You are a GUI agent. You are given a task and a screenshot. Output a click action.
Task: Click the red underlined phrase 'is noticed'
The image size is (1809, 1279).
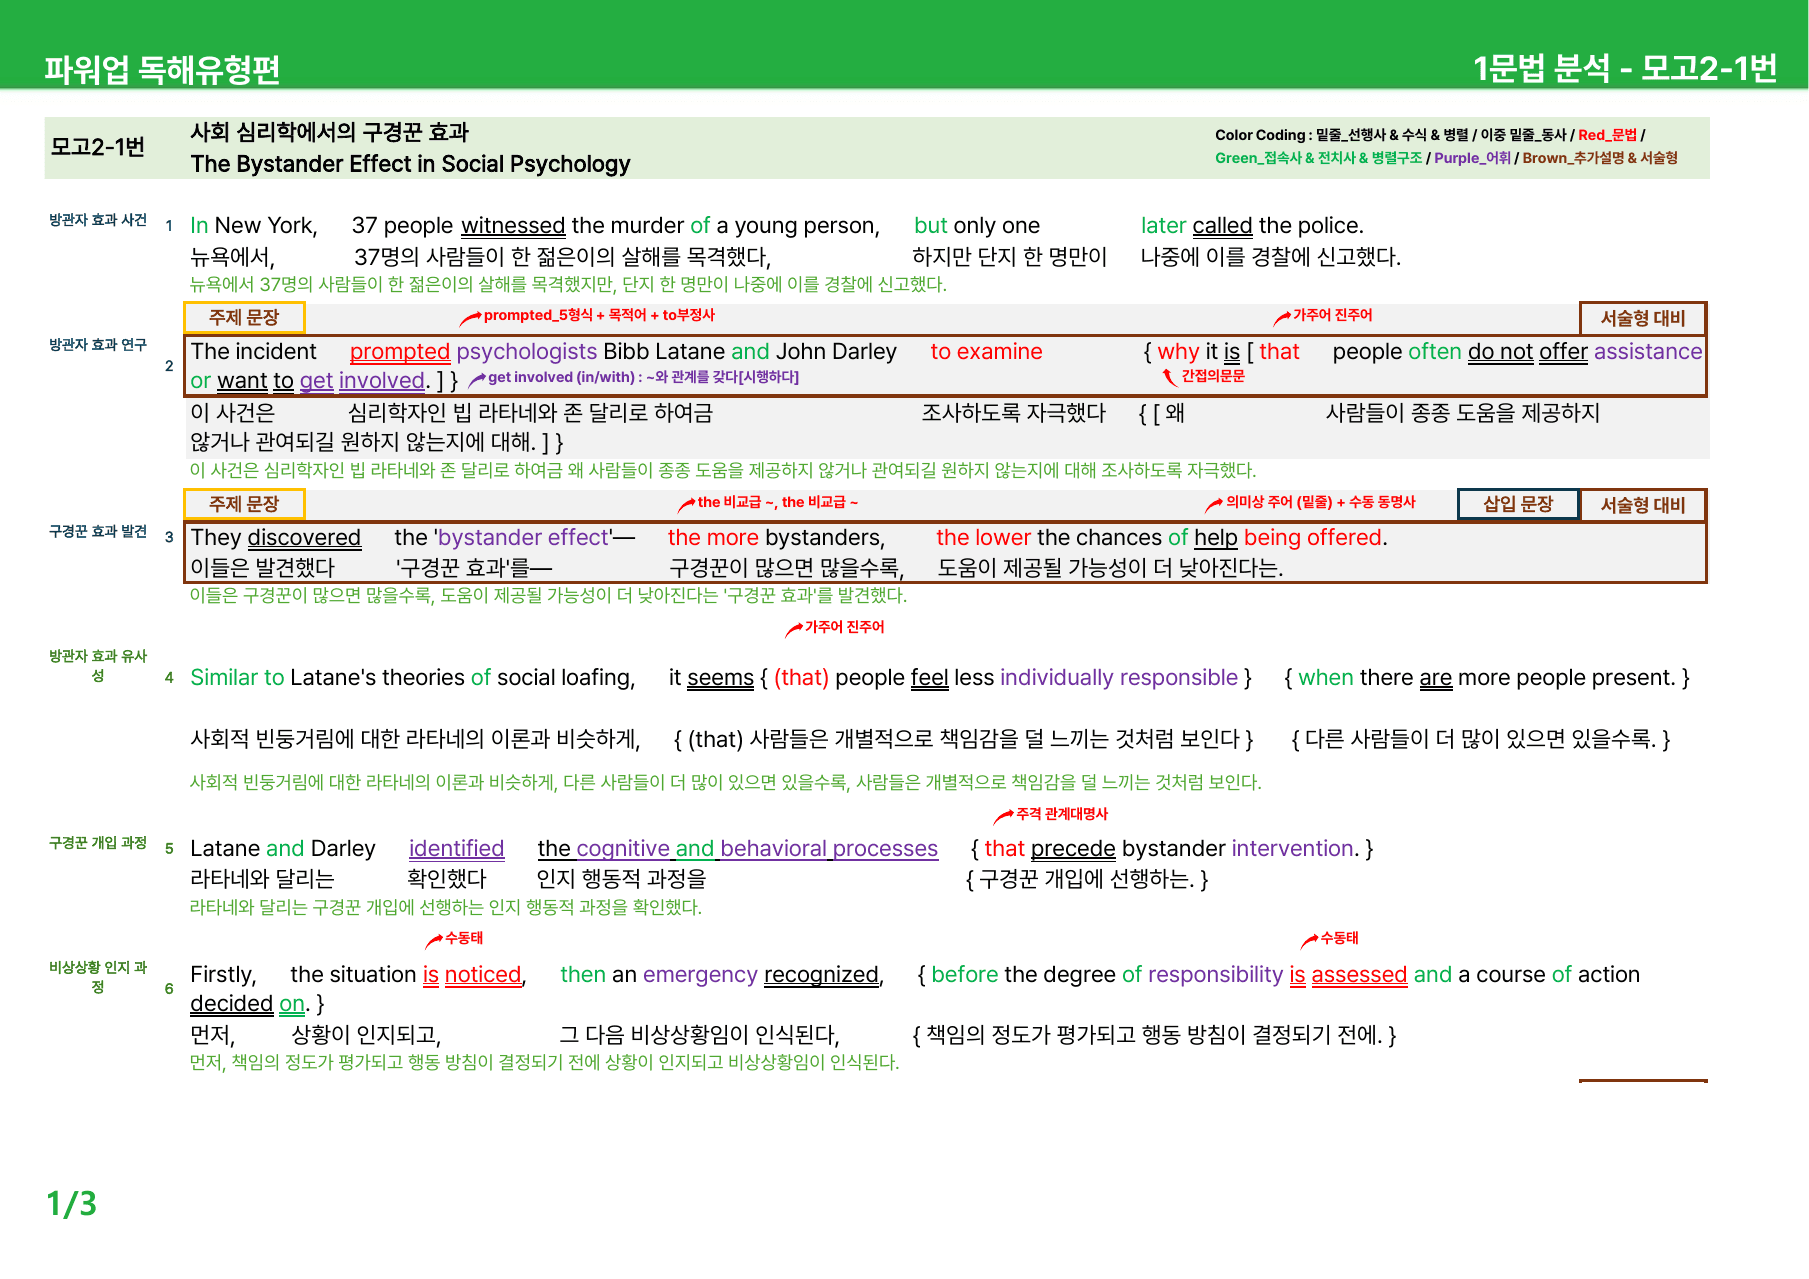pyautogui.click(x=472, y=975)
